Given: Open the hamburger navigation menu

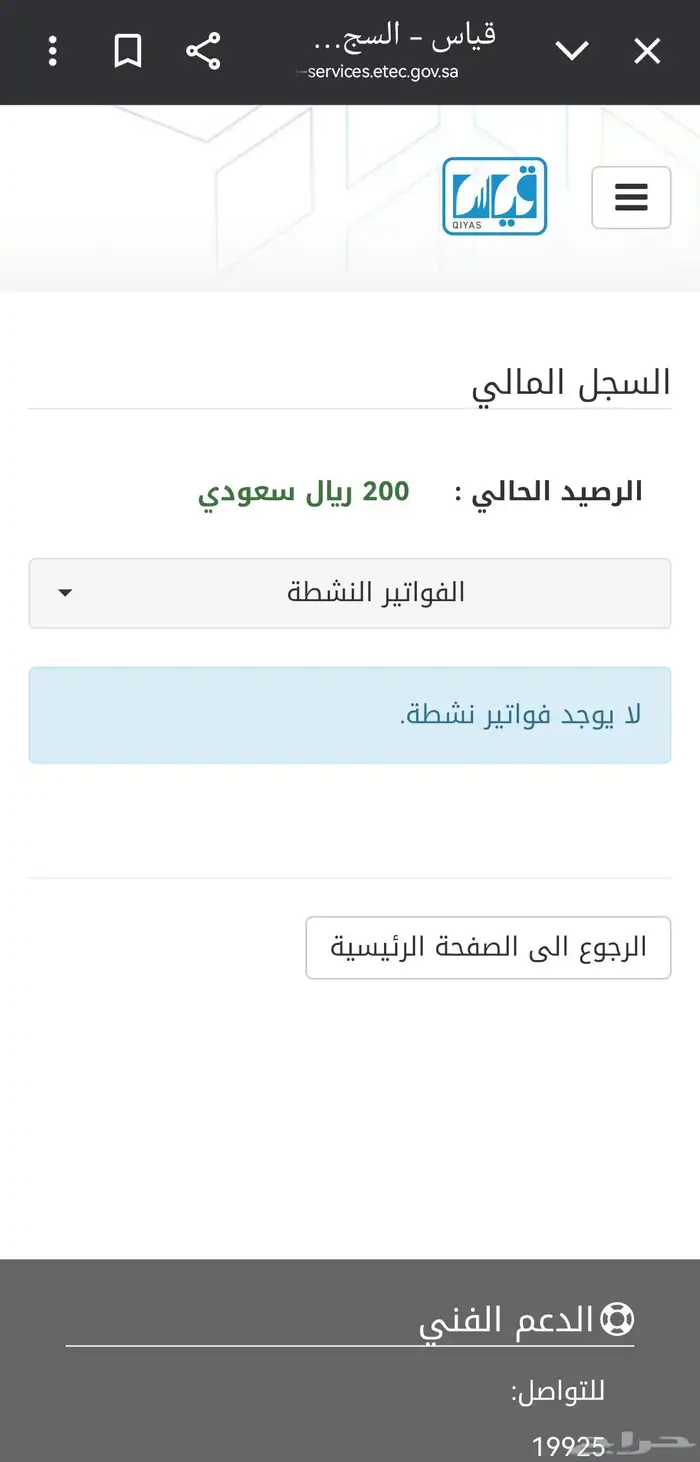Looking at the screenshot, I should coord(631,197).
